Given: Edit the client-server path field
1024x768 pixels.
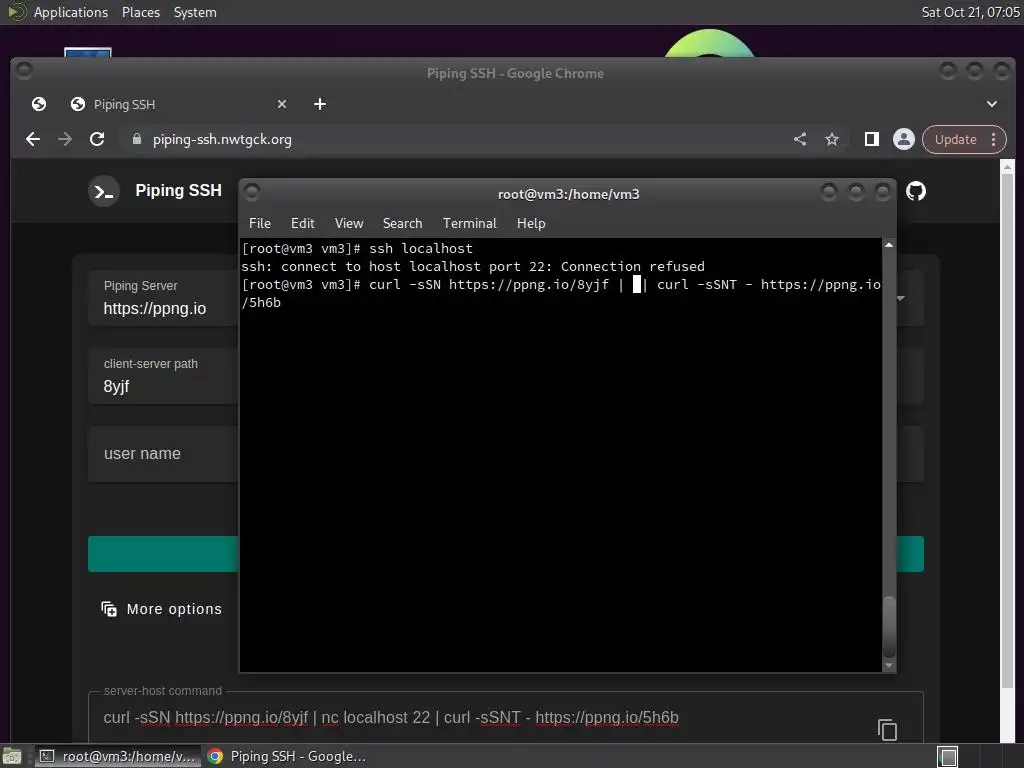Looking at the screenshot, I should (x=163, y=376).
